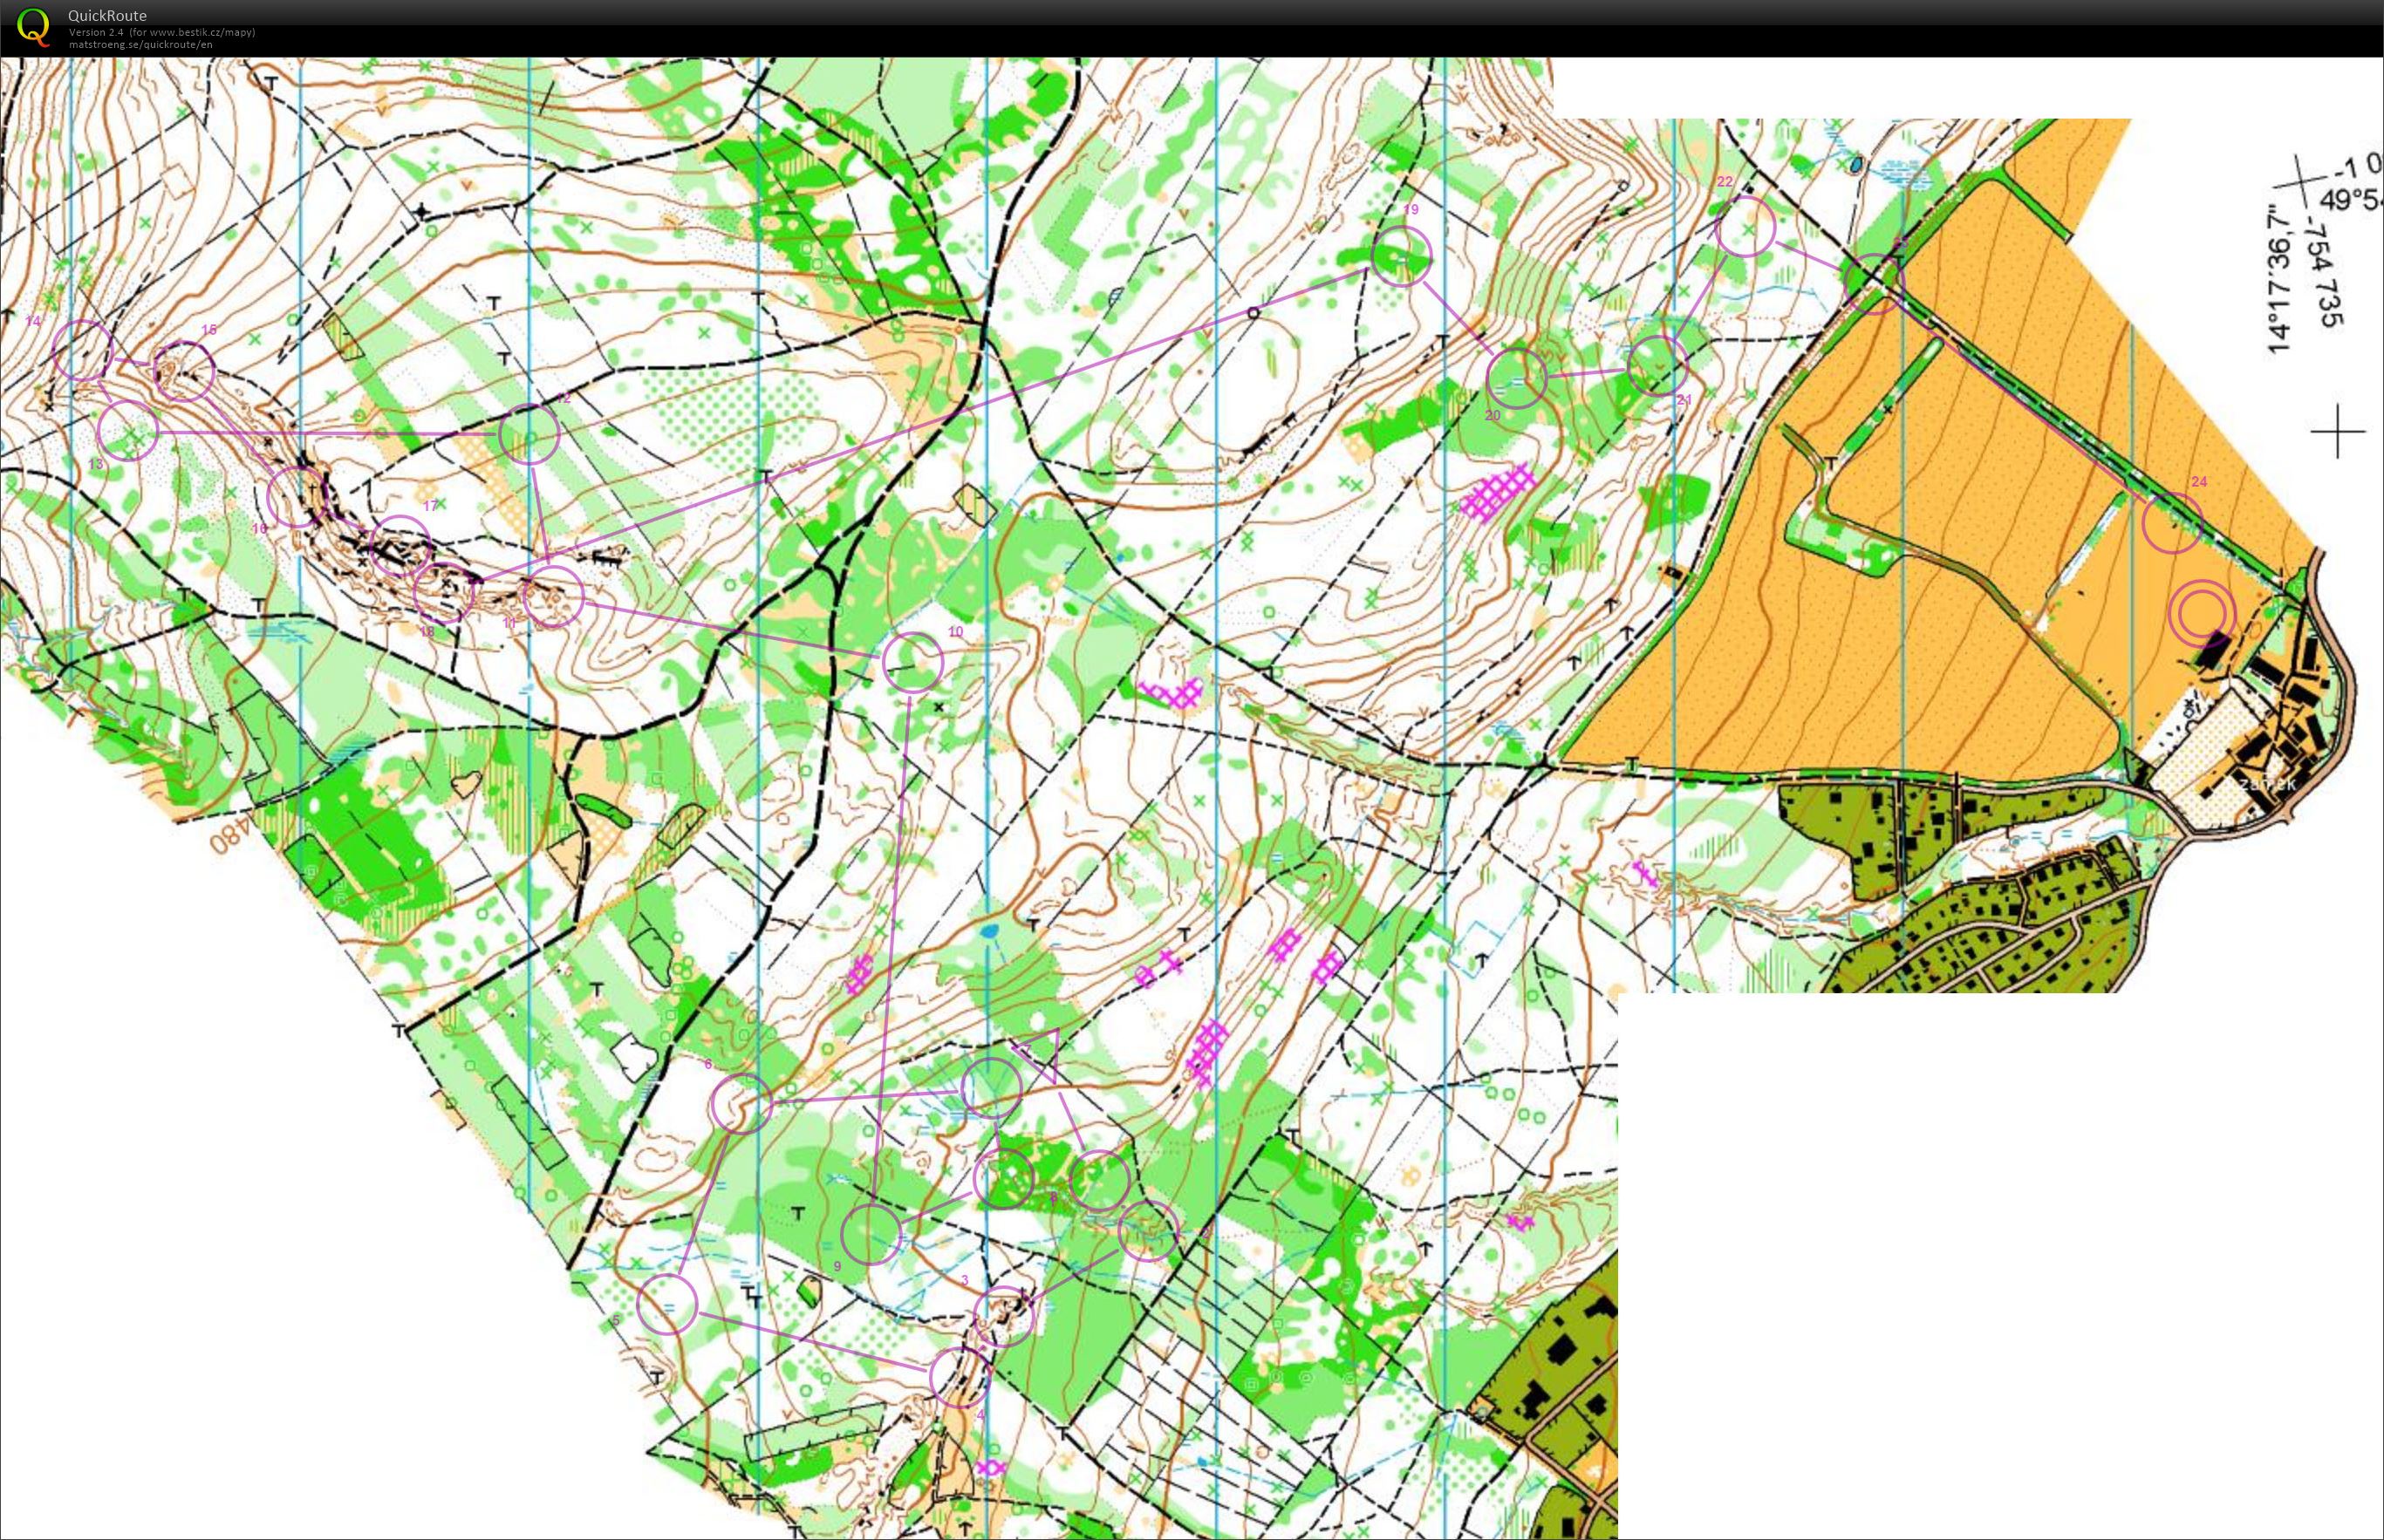This screenshot has width=2384, height=1540.
Task: Click control circle 11
Action: click(x=553, y=596)
